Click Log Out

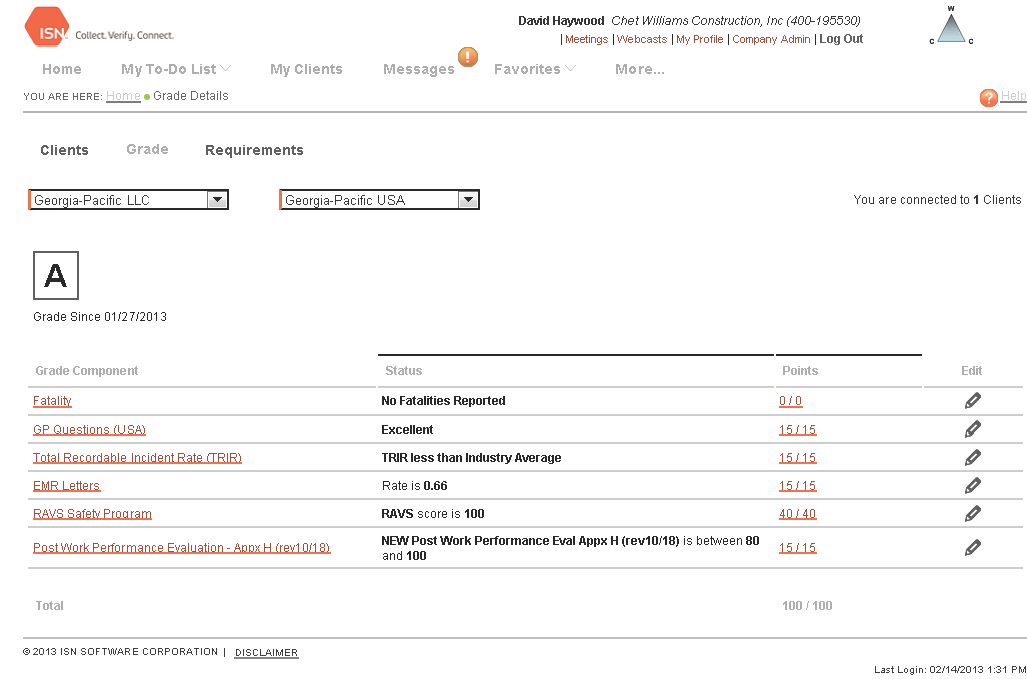(x=841, y=39)
